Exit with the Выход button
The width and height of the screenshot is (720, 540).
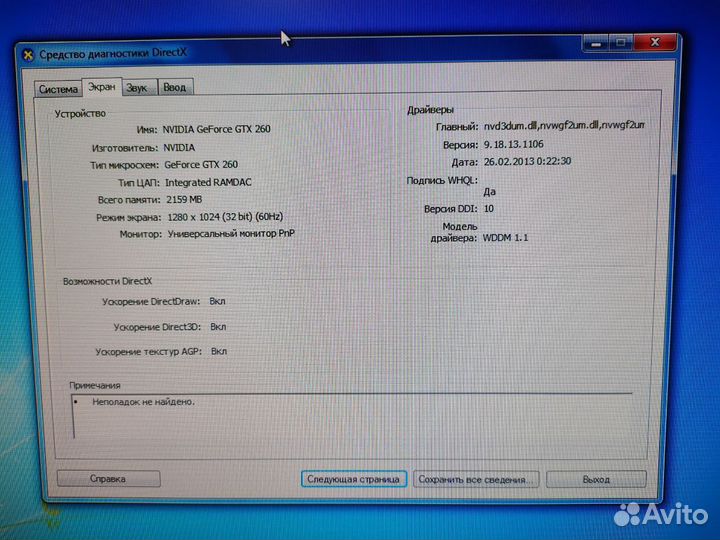[596, 479]
